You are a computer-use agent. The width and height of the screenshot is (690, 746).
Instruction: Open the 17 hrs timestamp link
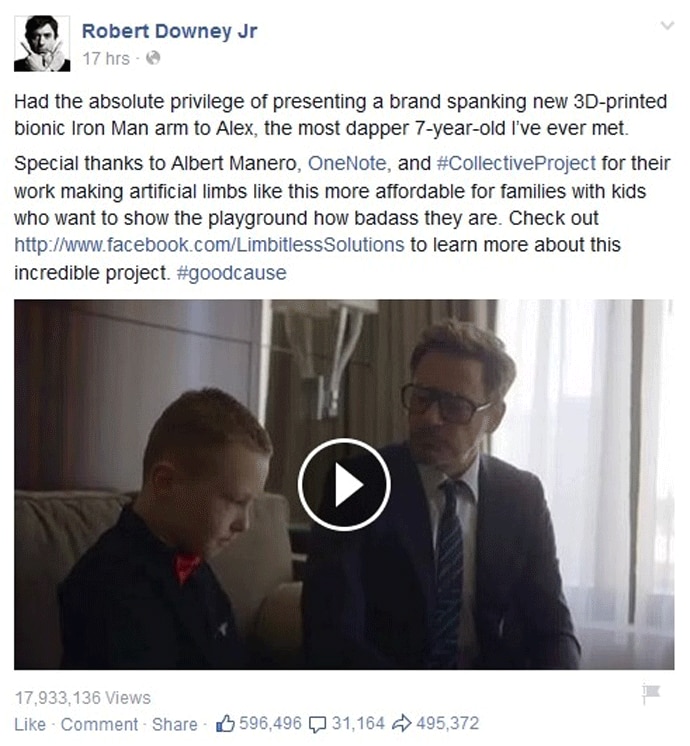106,59
